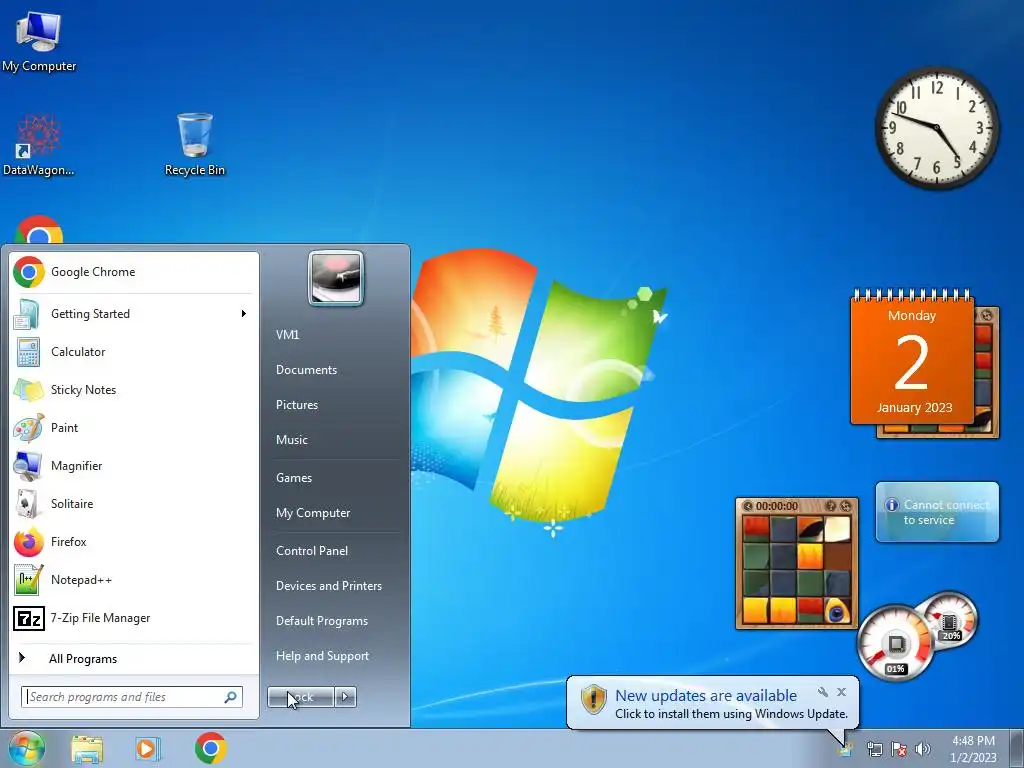This screenshot has width=1024, height=768.
Task: Click the Start orb button
Action: pos(26,748)
